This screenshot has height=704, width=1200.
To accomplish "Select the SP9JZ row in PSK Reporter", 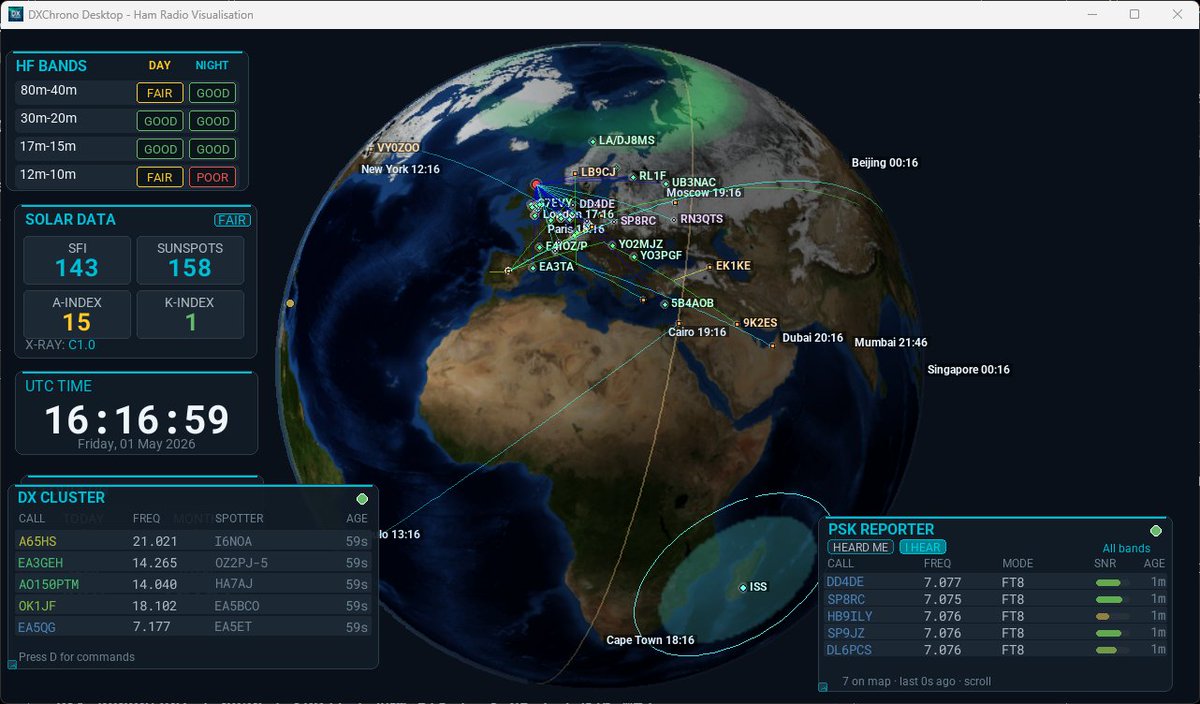I will [x=996, y=633].
